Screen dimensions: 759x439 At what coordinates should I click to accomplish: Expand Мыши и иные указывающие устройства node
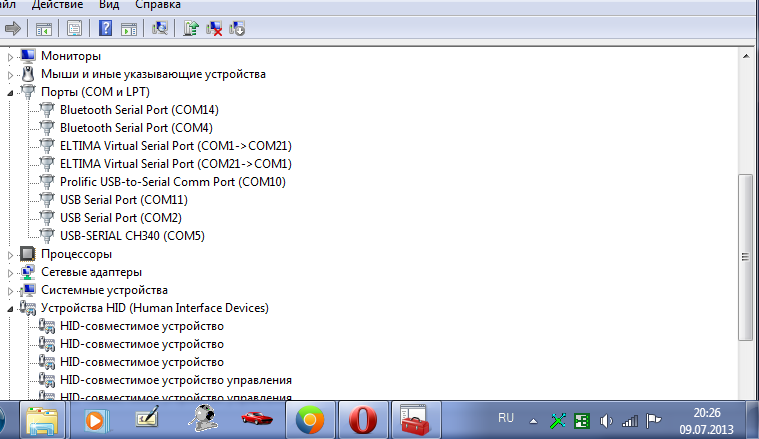click(10, 75)
